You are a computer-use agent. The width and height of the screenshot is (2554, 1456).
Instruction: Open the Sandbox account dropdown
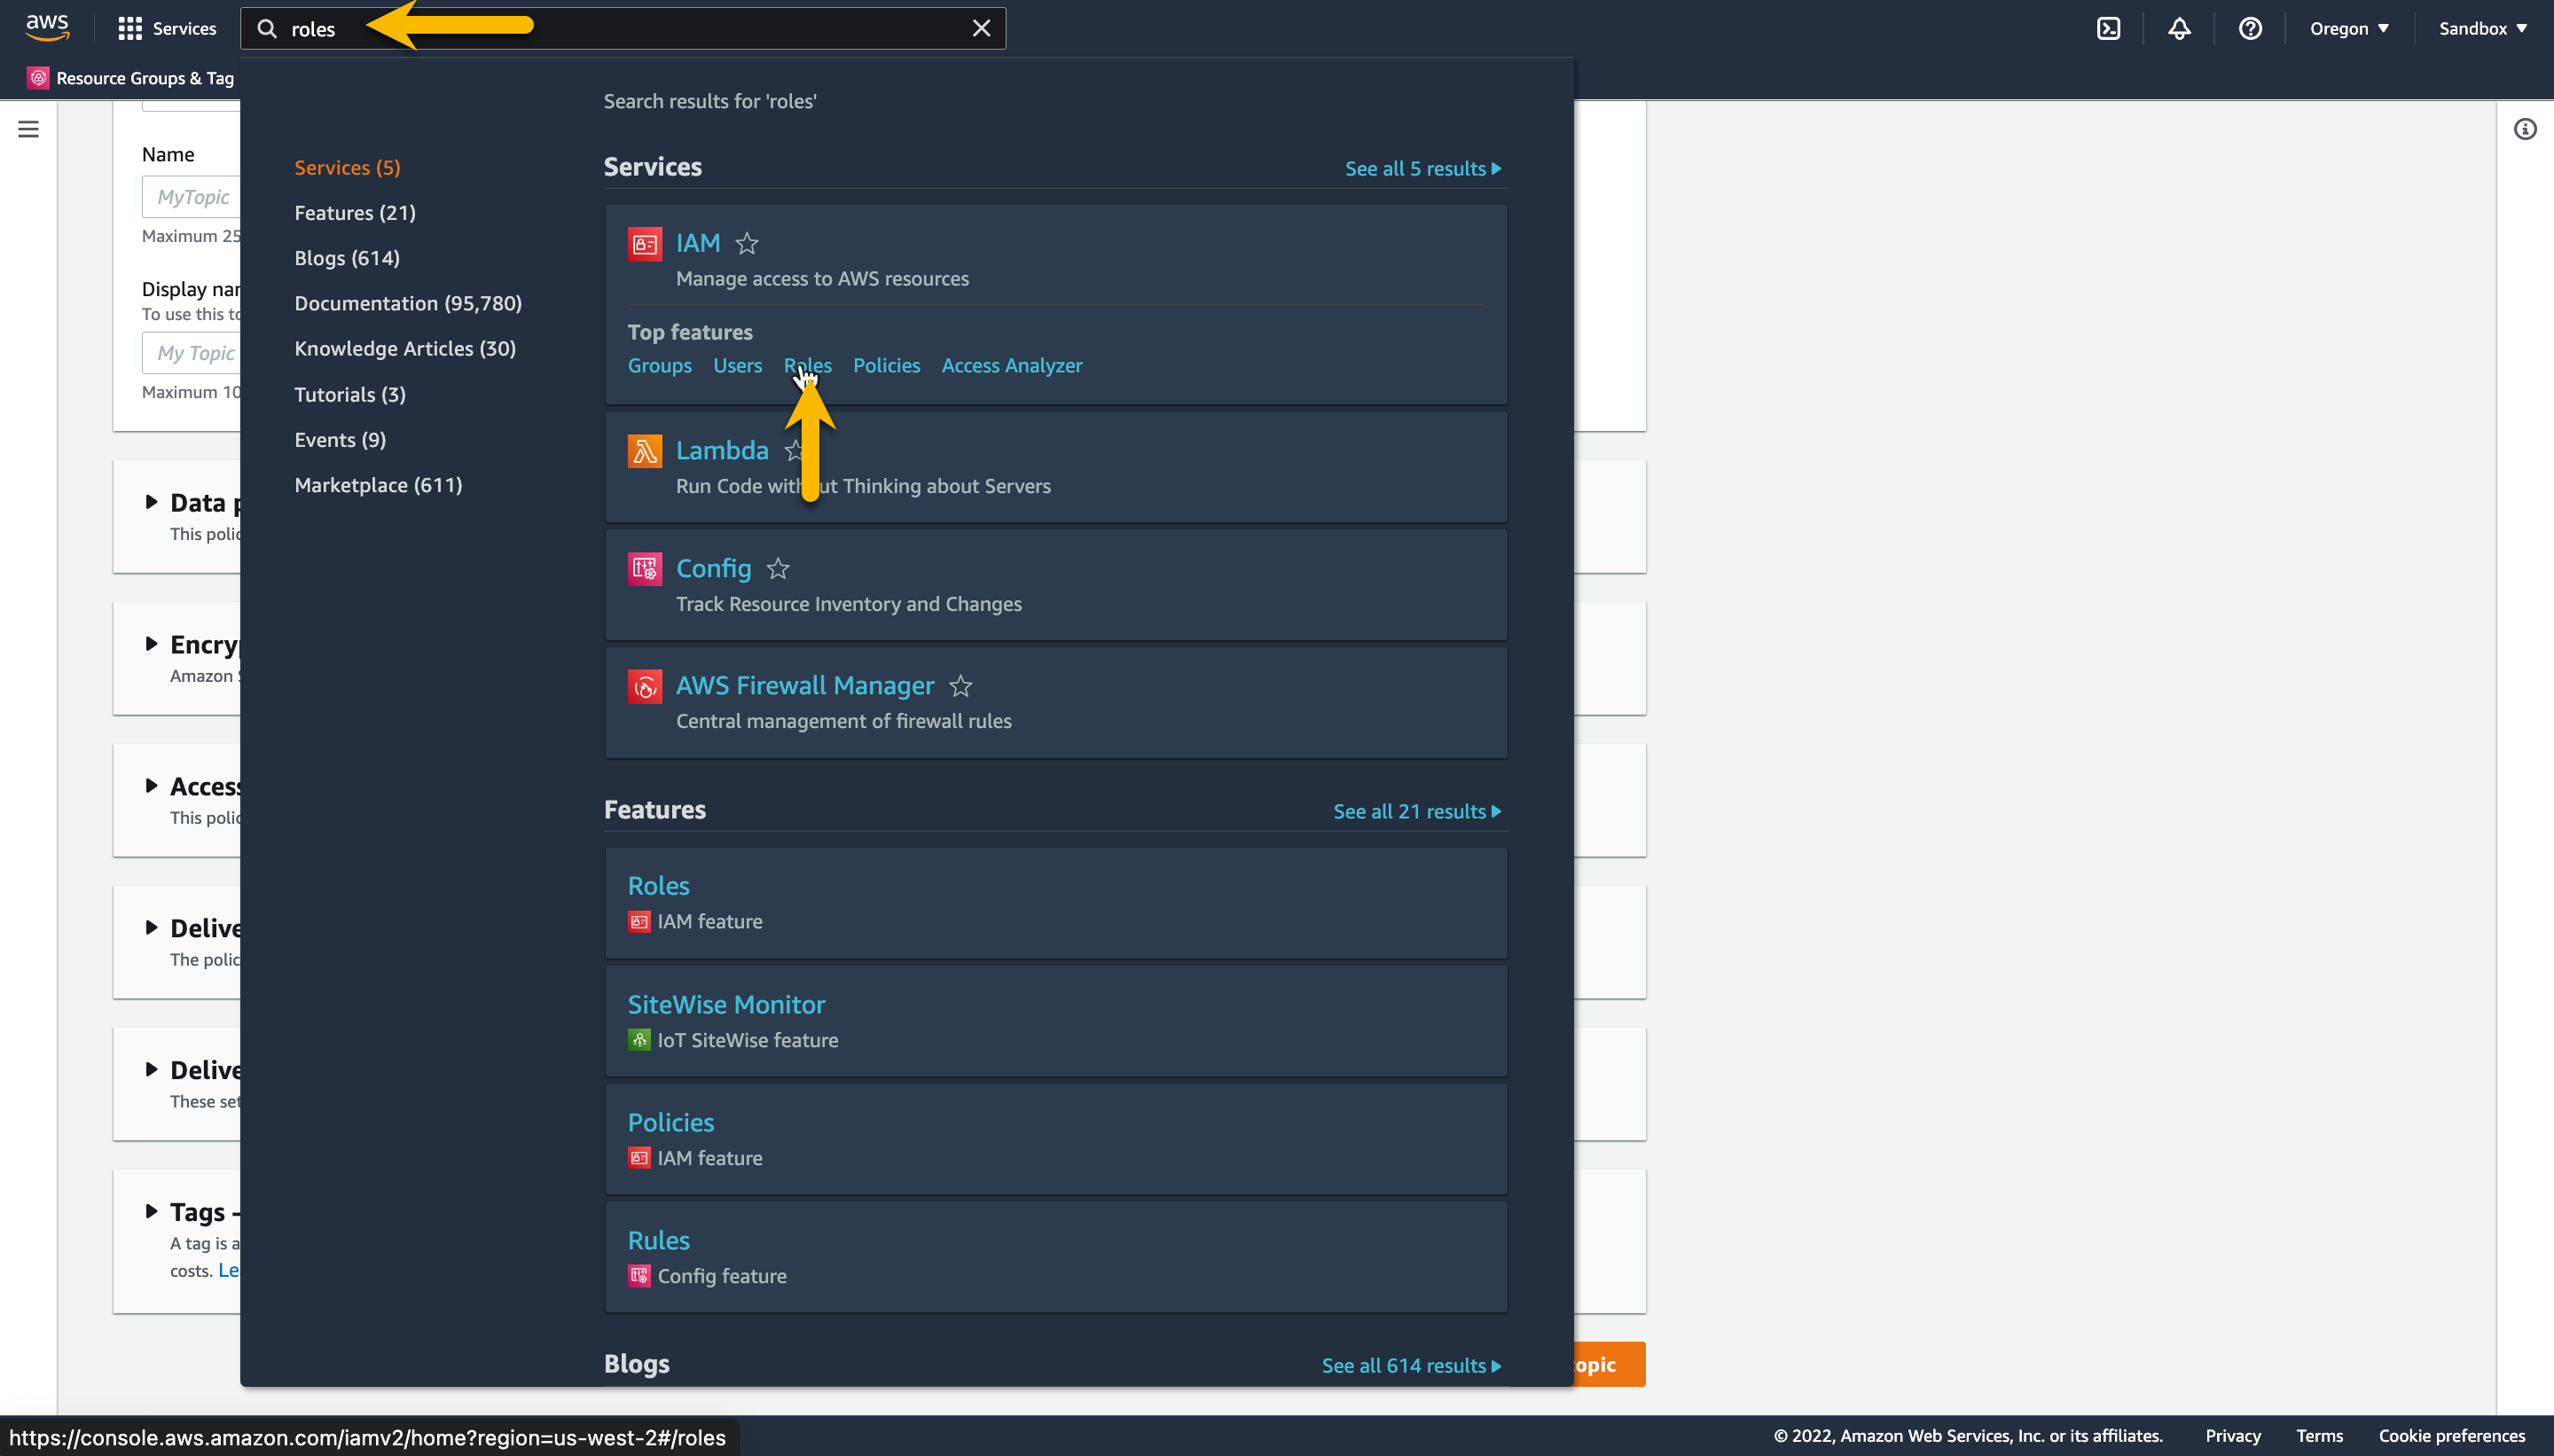(x=2482, y=28)
